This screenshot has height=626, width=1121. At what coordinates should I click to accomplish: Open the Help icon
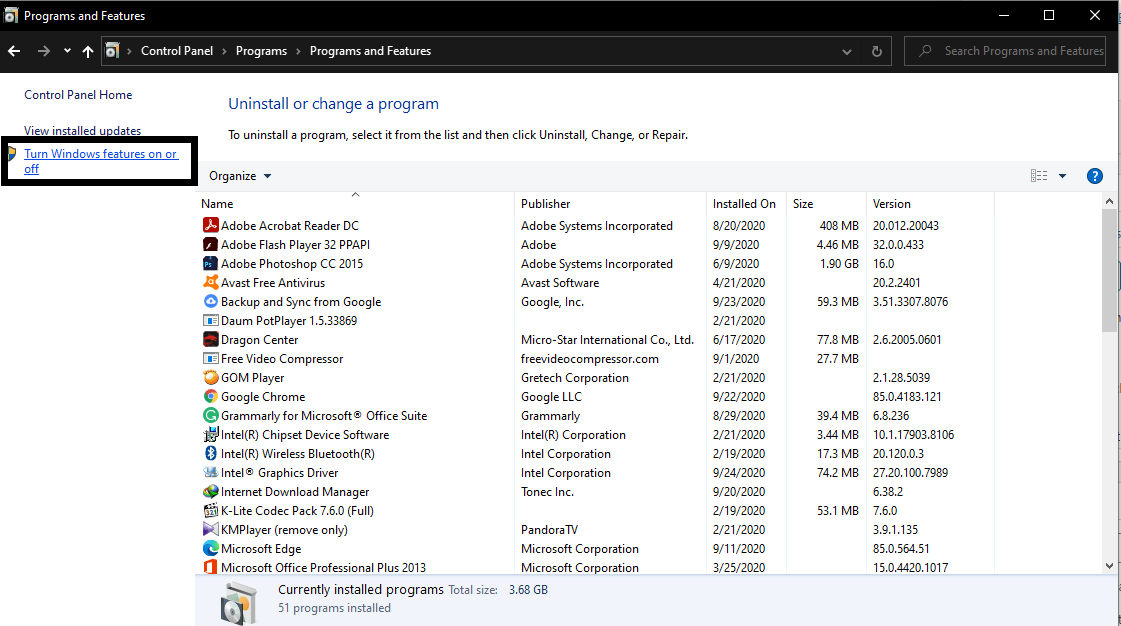click(x=1094, y=175)
